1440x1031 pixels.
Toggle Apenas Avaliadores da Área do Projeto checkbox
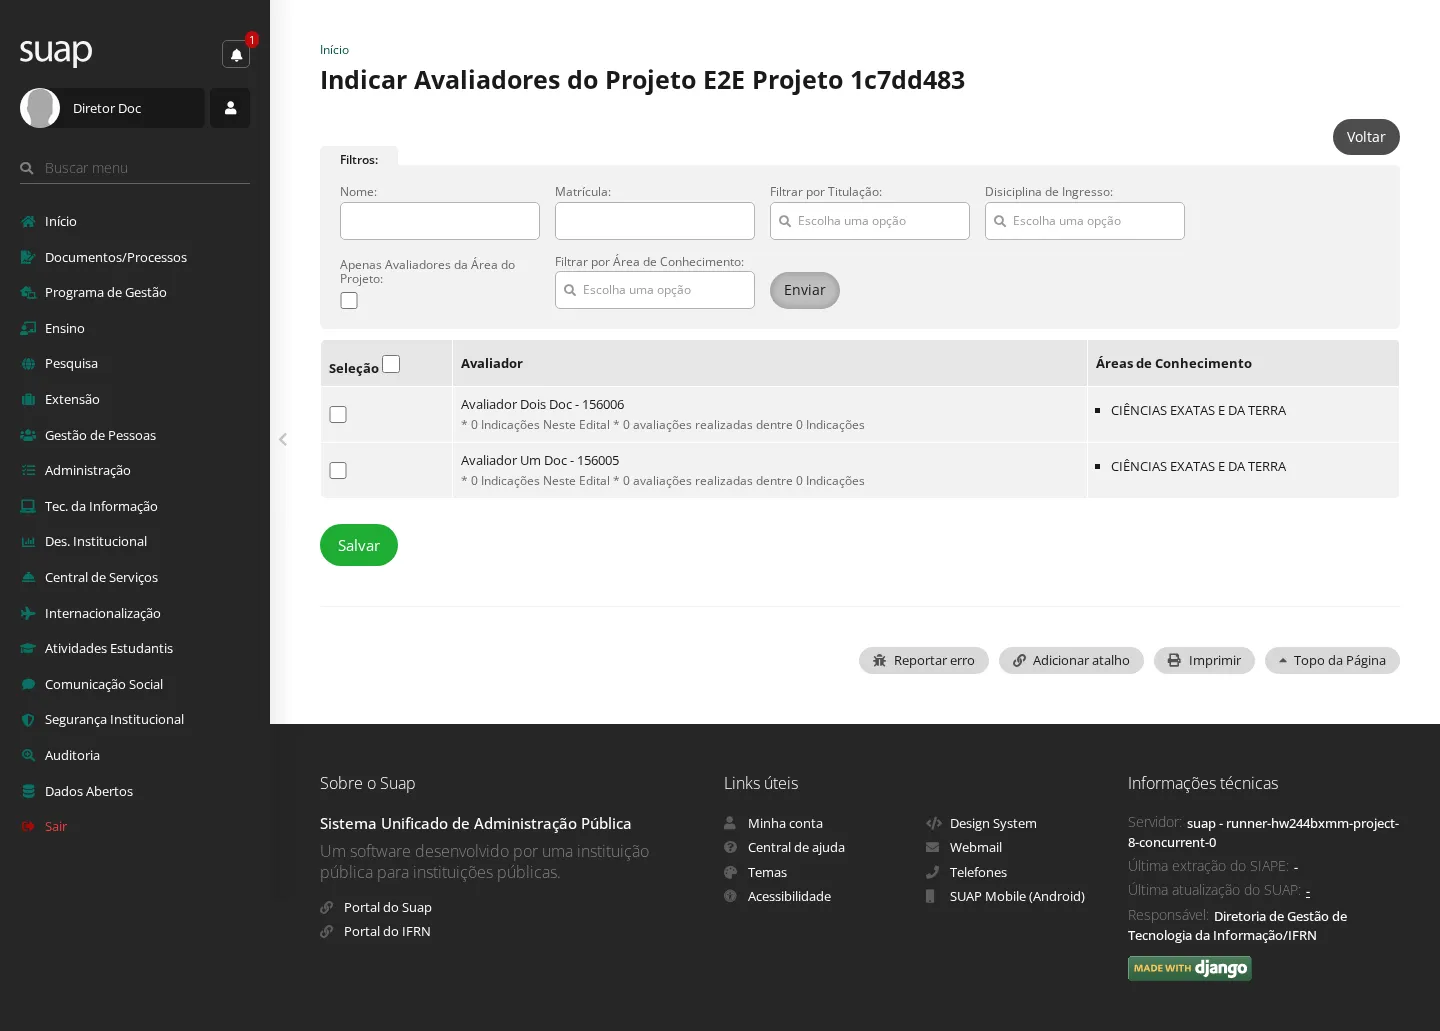[349, 300]
